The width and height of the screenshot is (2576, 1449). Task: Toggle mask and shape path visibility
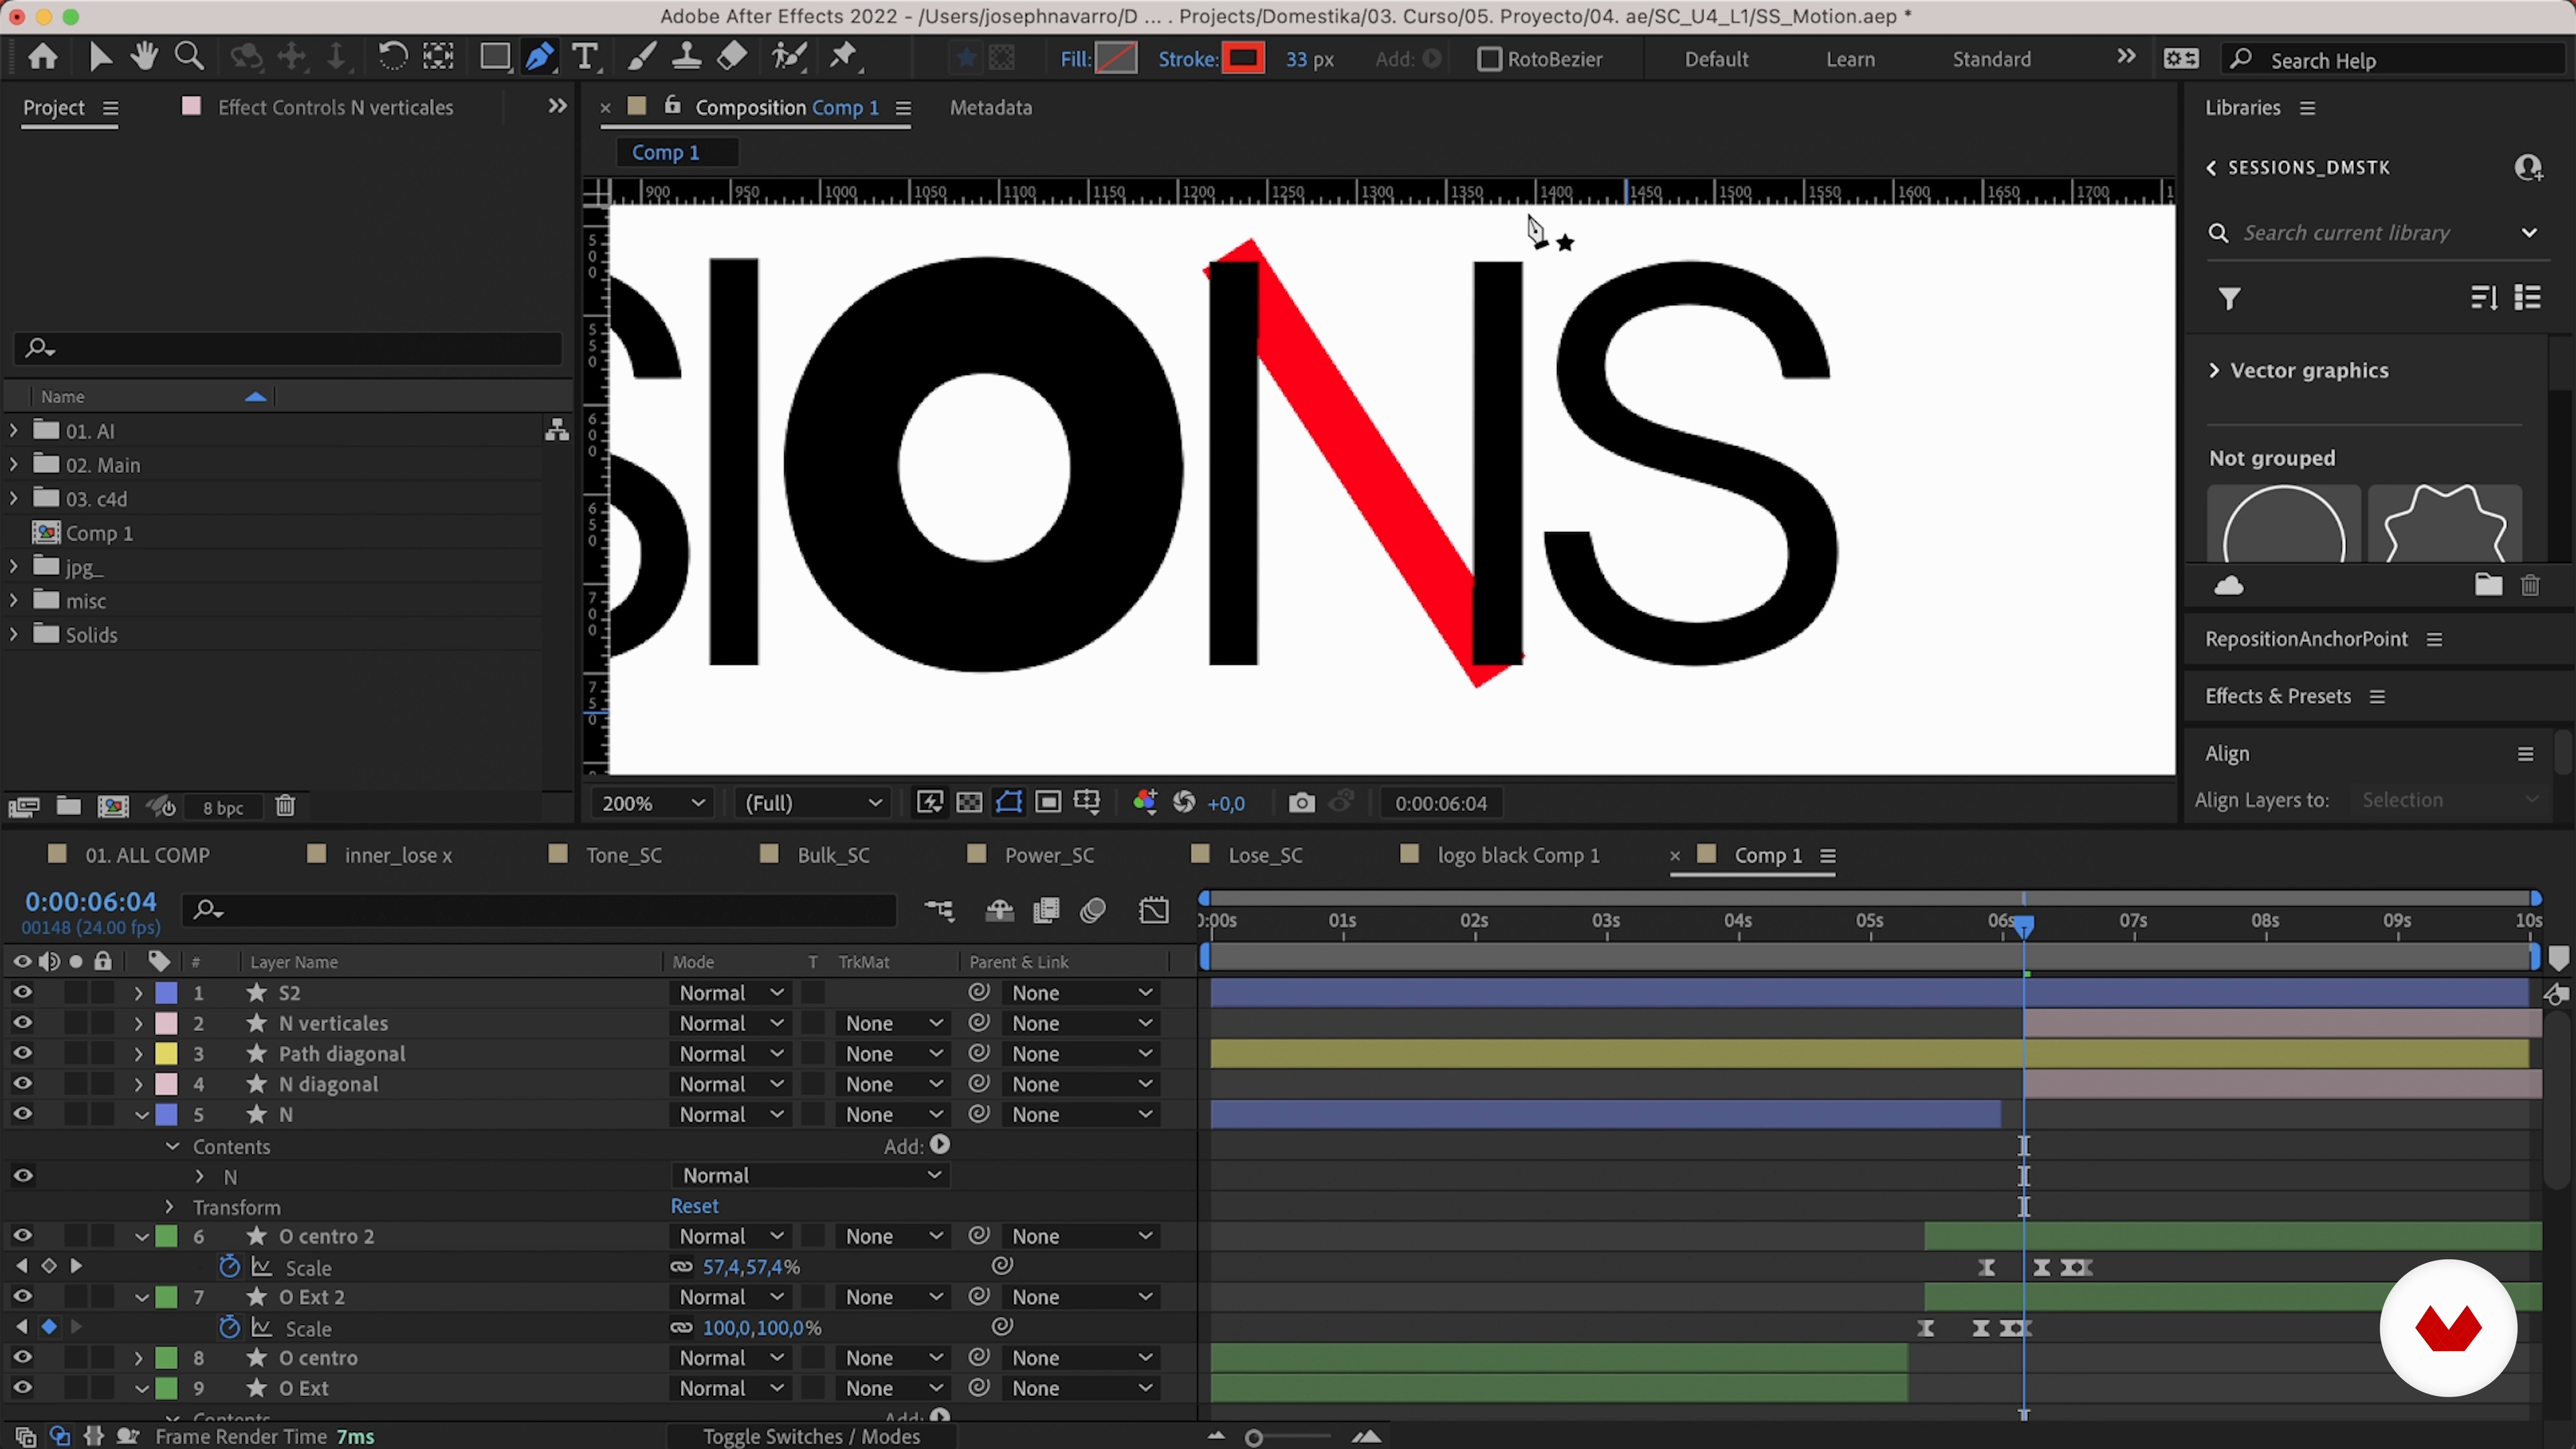1009,803
